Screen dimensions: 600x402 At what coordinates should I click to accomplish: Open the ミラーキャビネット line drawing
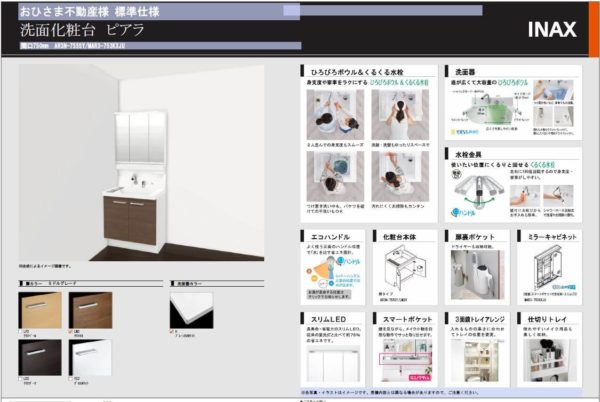pos(549,270)
